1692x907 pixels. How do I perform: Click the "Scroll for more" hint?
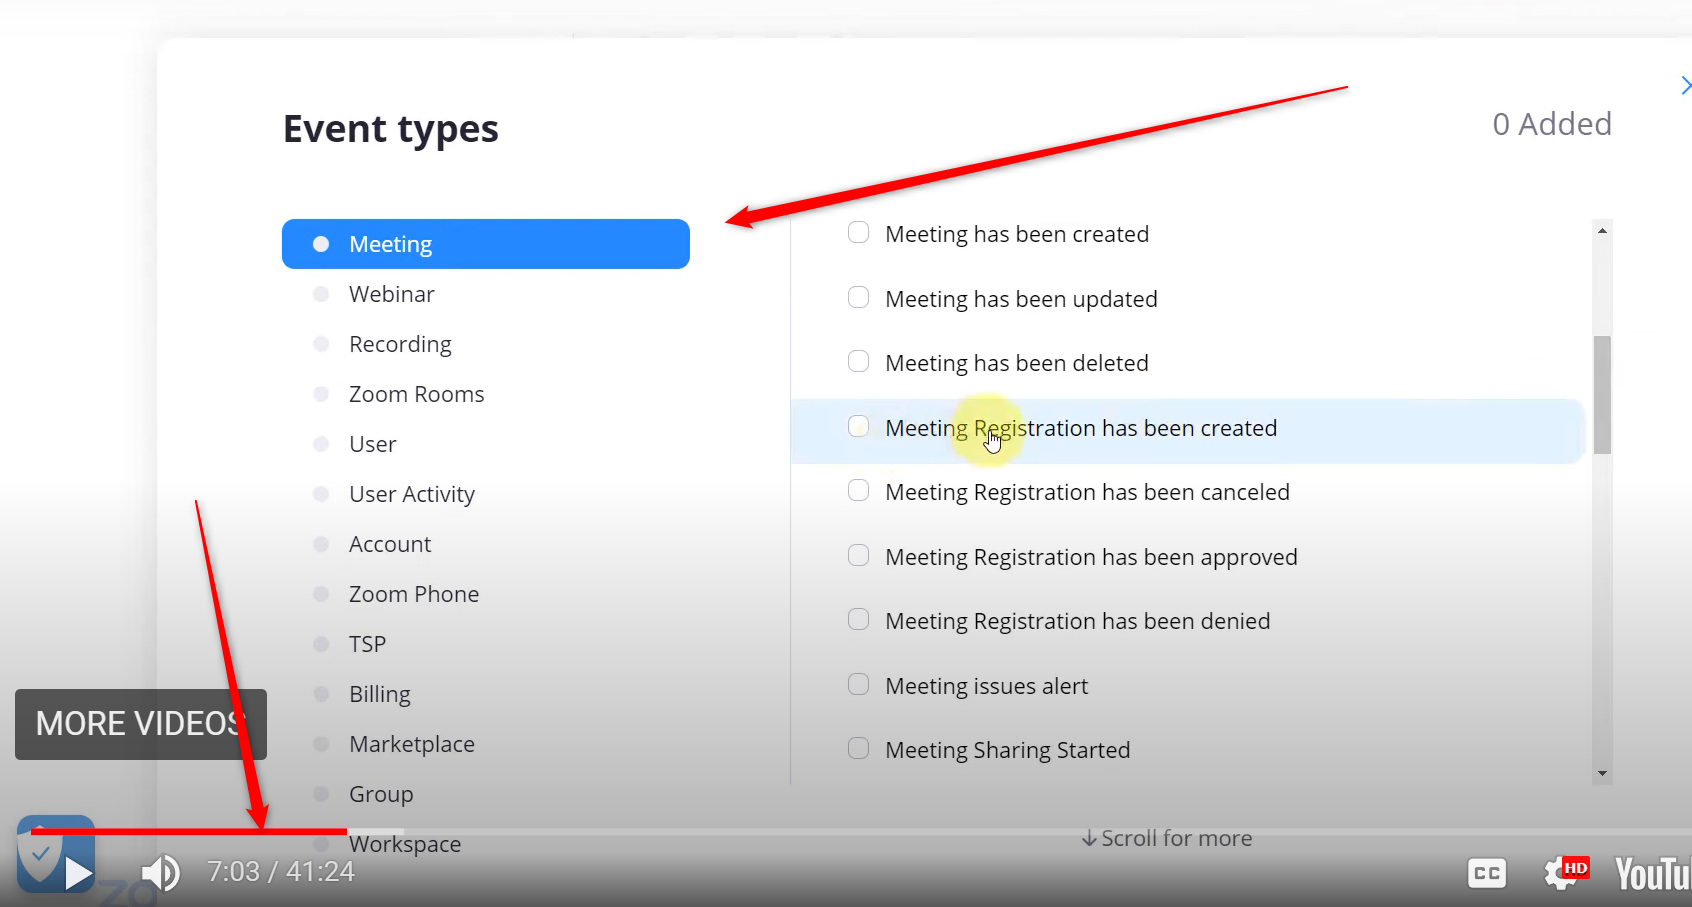[1167, 838]
